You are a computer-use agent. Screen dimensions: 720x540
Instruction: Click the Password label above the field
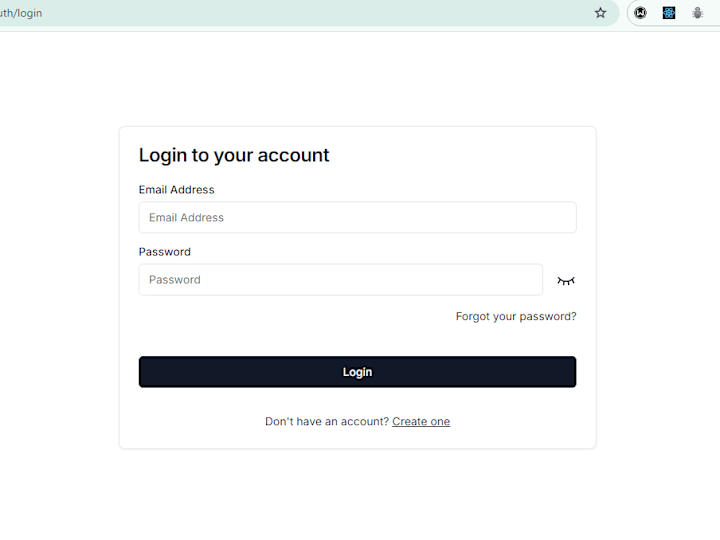[x=164, y=252]
